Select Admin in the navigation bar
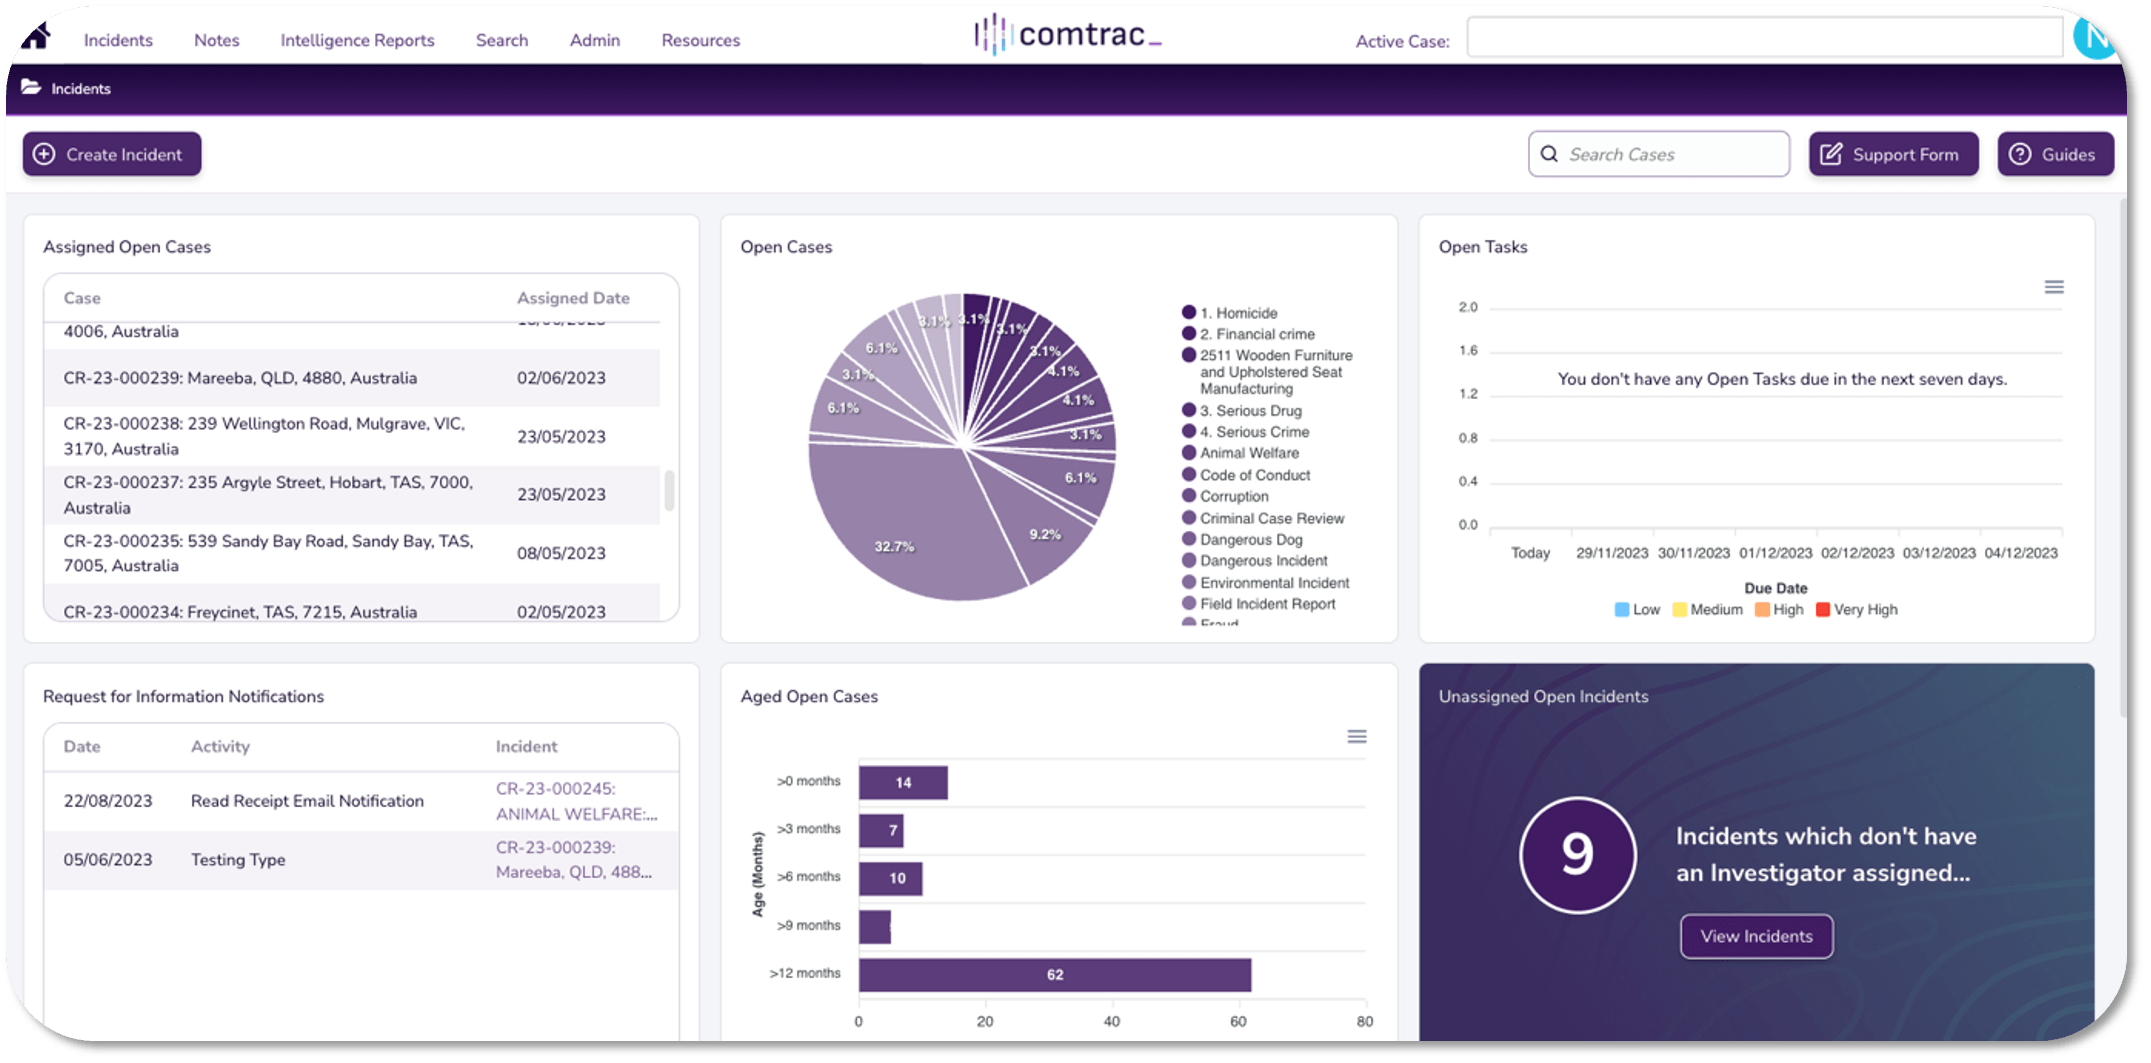The width and height of the screenshot is (2151, 1063). [594, 40]
